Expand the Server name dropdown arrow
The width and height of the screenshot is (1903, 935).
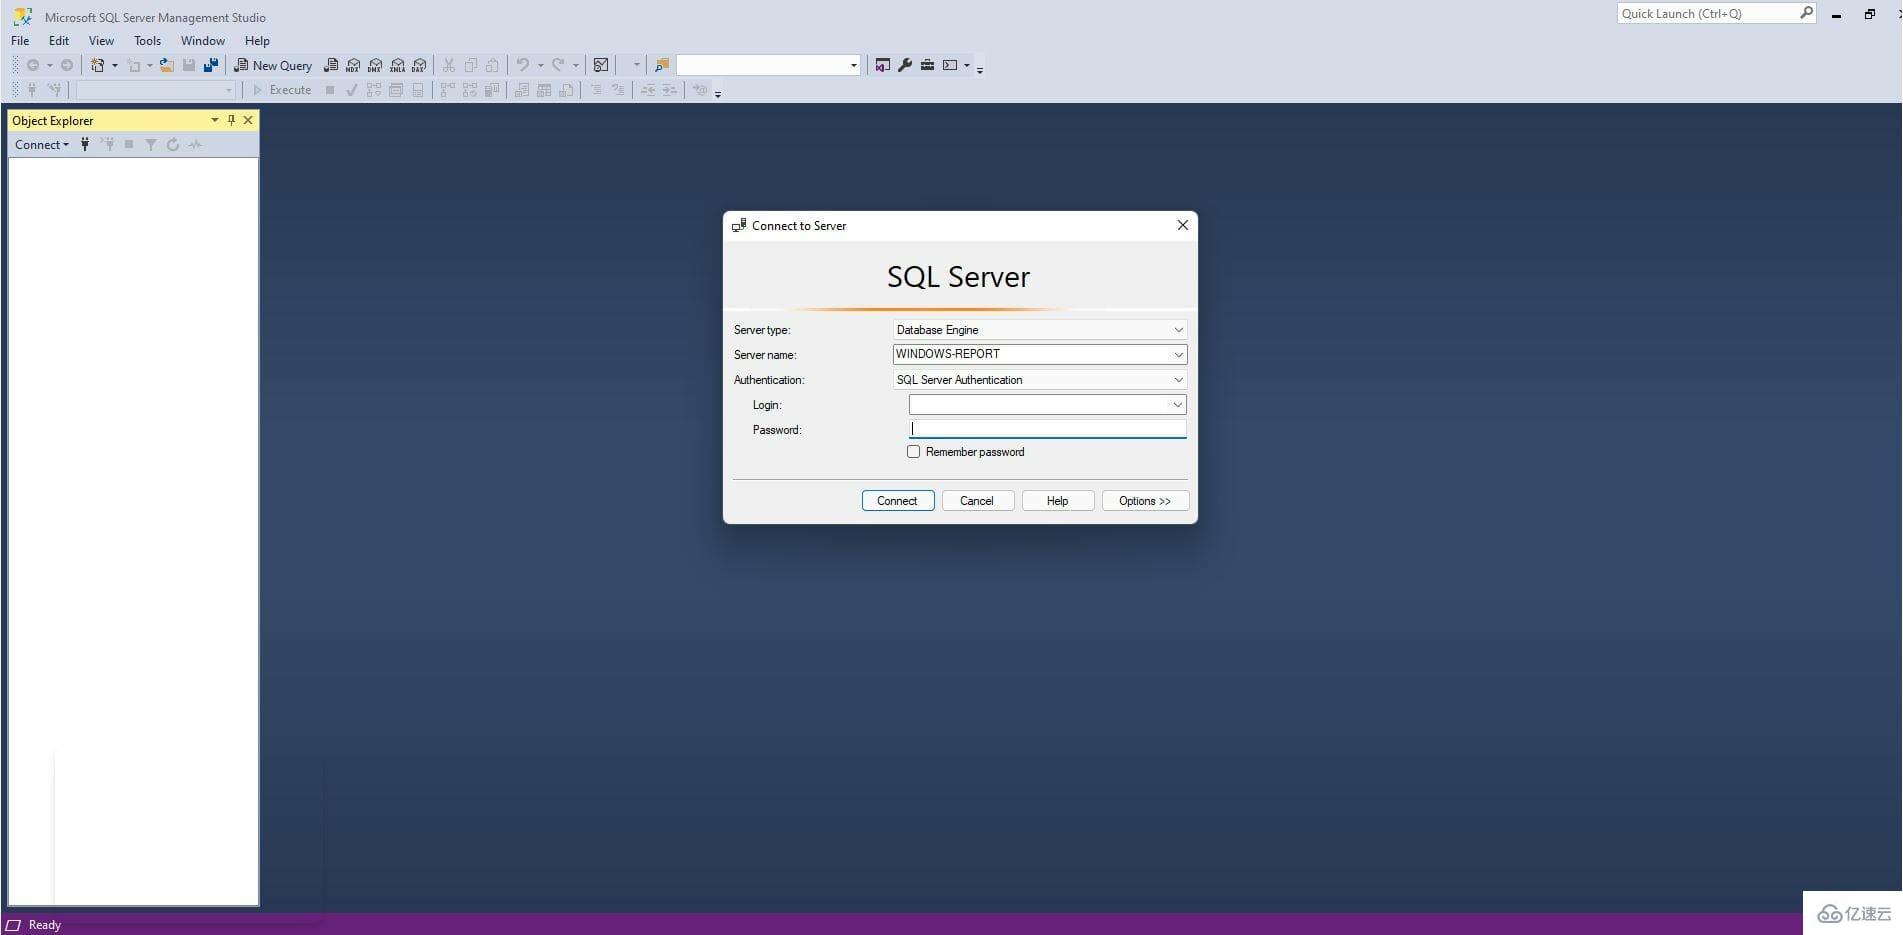[1178, 355]
